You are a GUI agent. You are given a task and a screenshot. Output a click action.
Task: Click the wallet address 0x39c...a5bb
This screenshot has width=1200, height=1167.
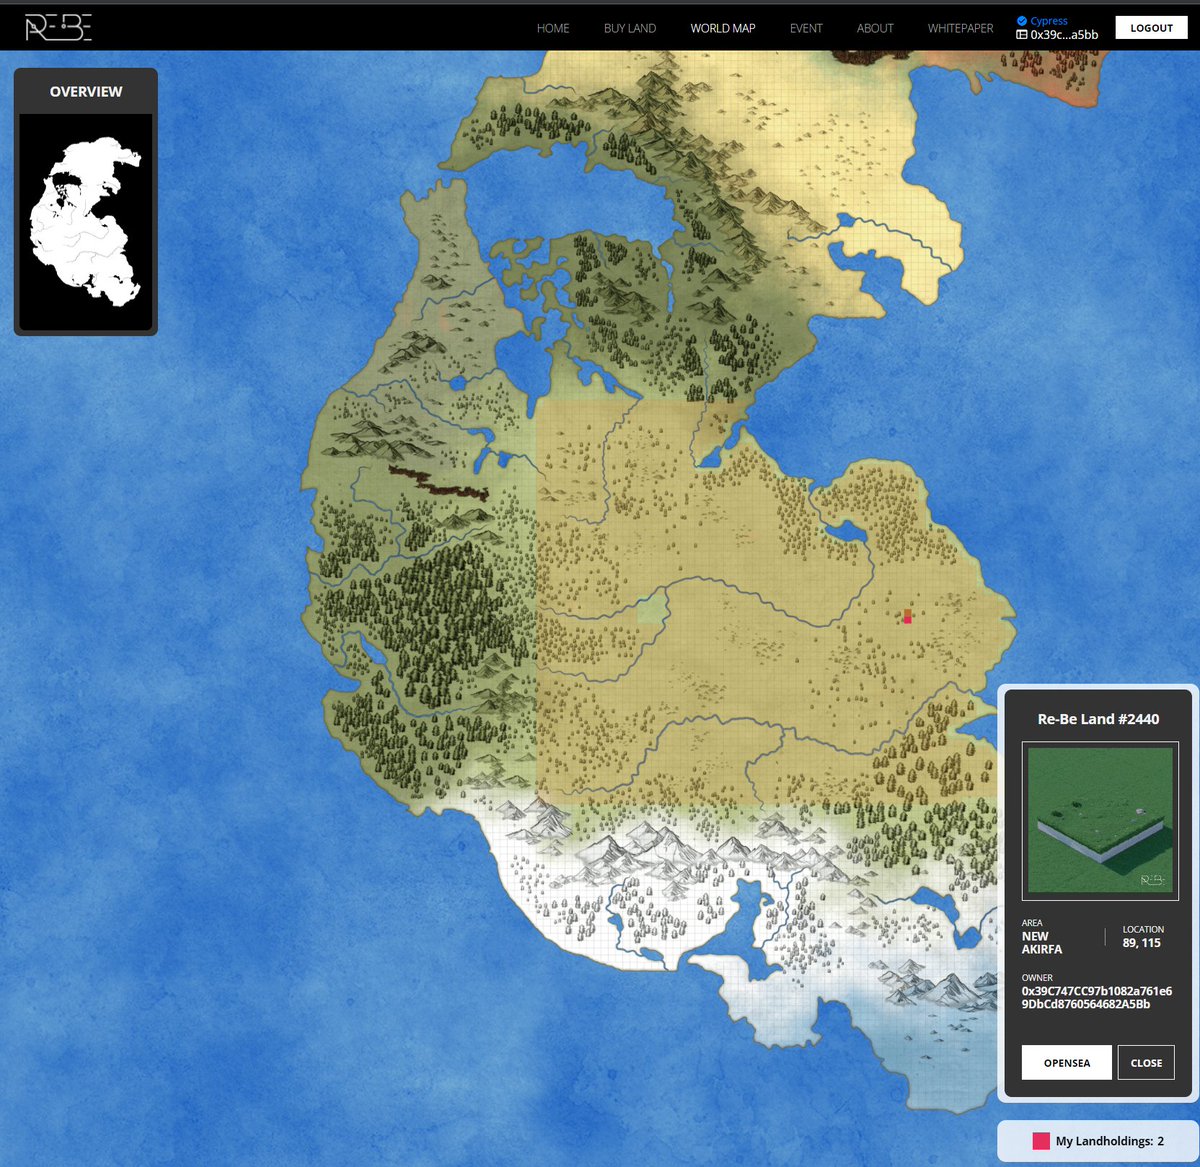point(1064,34)
